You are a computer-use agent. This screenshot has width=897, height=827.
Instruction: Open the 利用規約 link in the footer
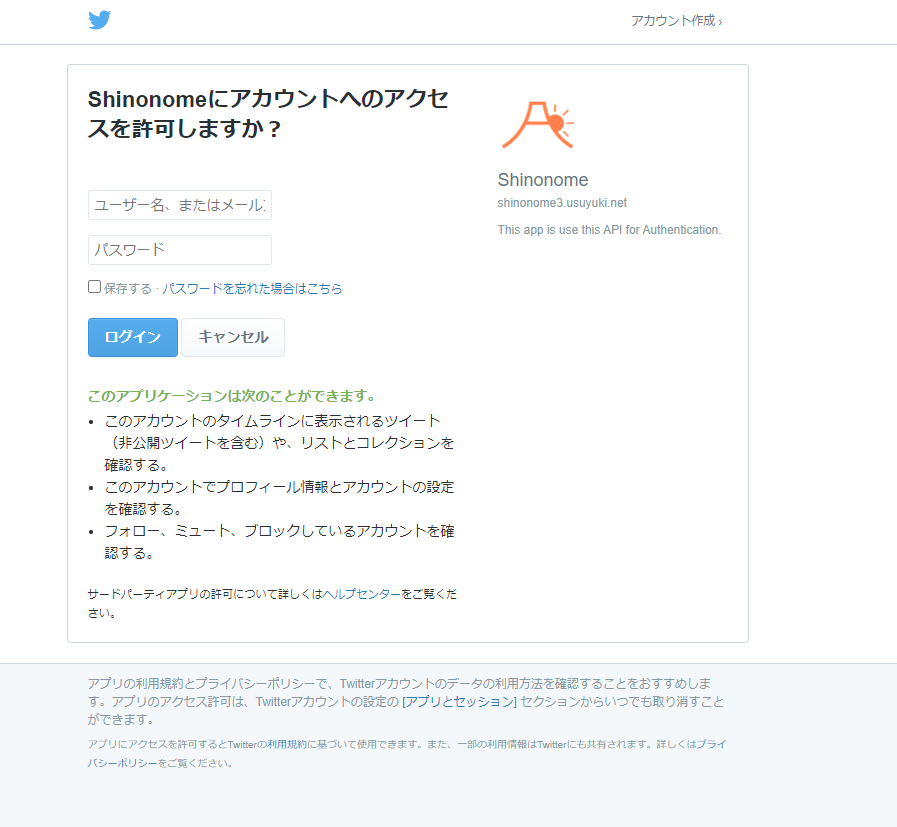click(287, 744)
